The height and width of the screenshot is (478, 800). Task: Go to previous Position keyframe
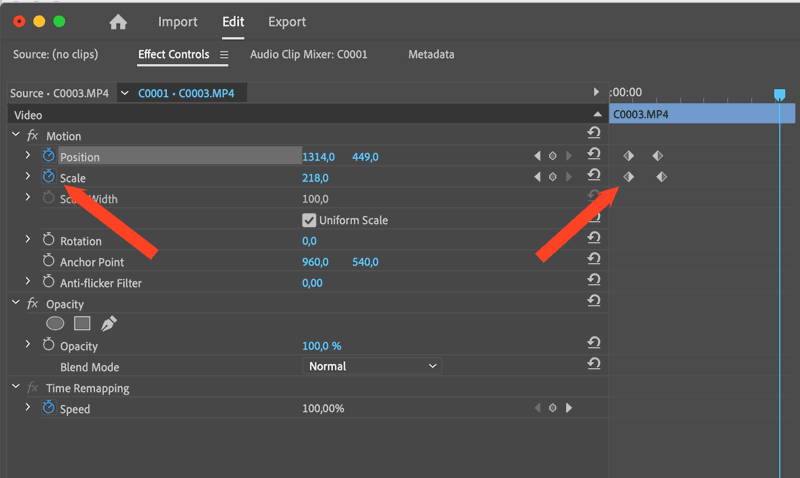tap(537, 156)
